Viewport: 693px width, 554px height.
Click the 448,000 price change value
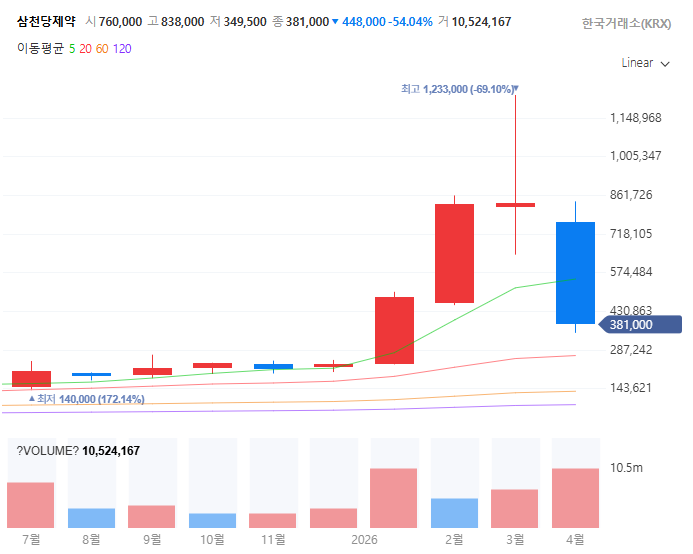364,22
